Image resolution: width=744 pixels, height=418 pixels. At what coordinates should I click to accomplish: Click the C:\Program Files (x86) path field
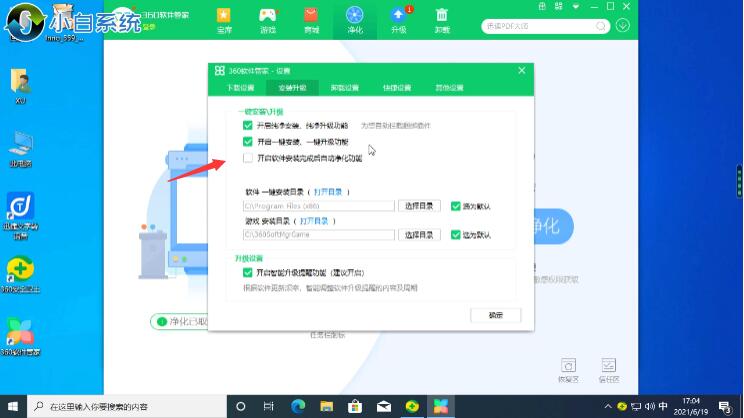(318, 206)
